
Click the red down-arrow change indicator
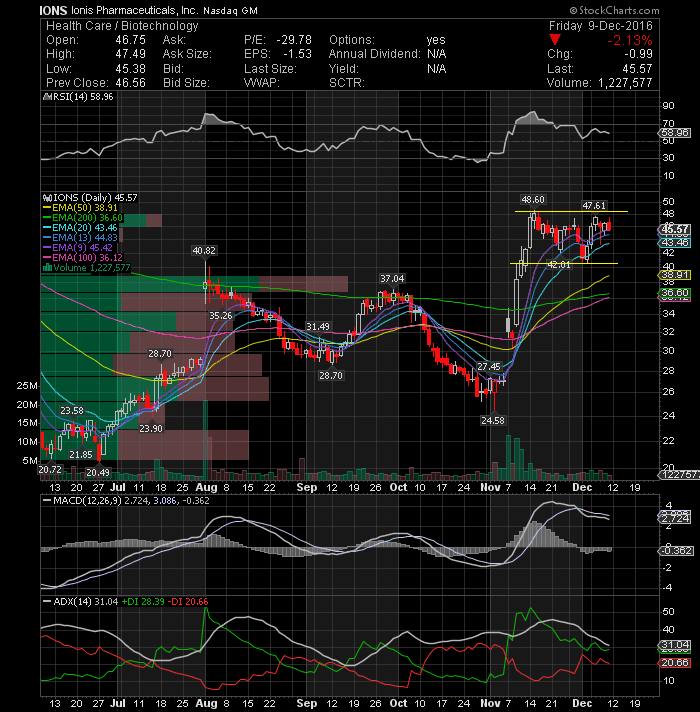coord(555,40)
